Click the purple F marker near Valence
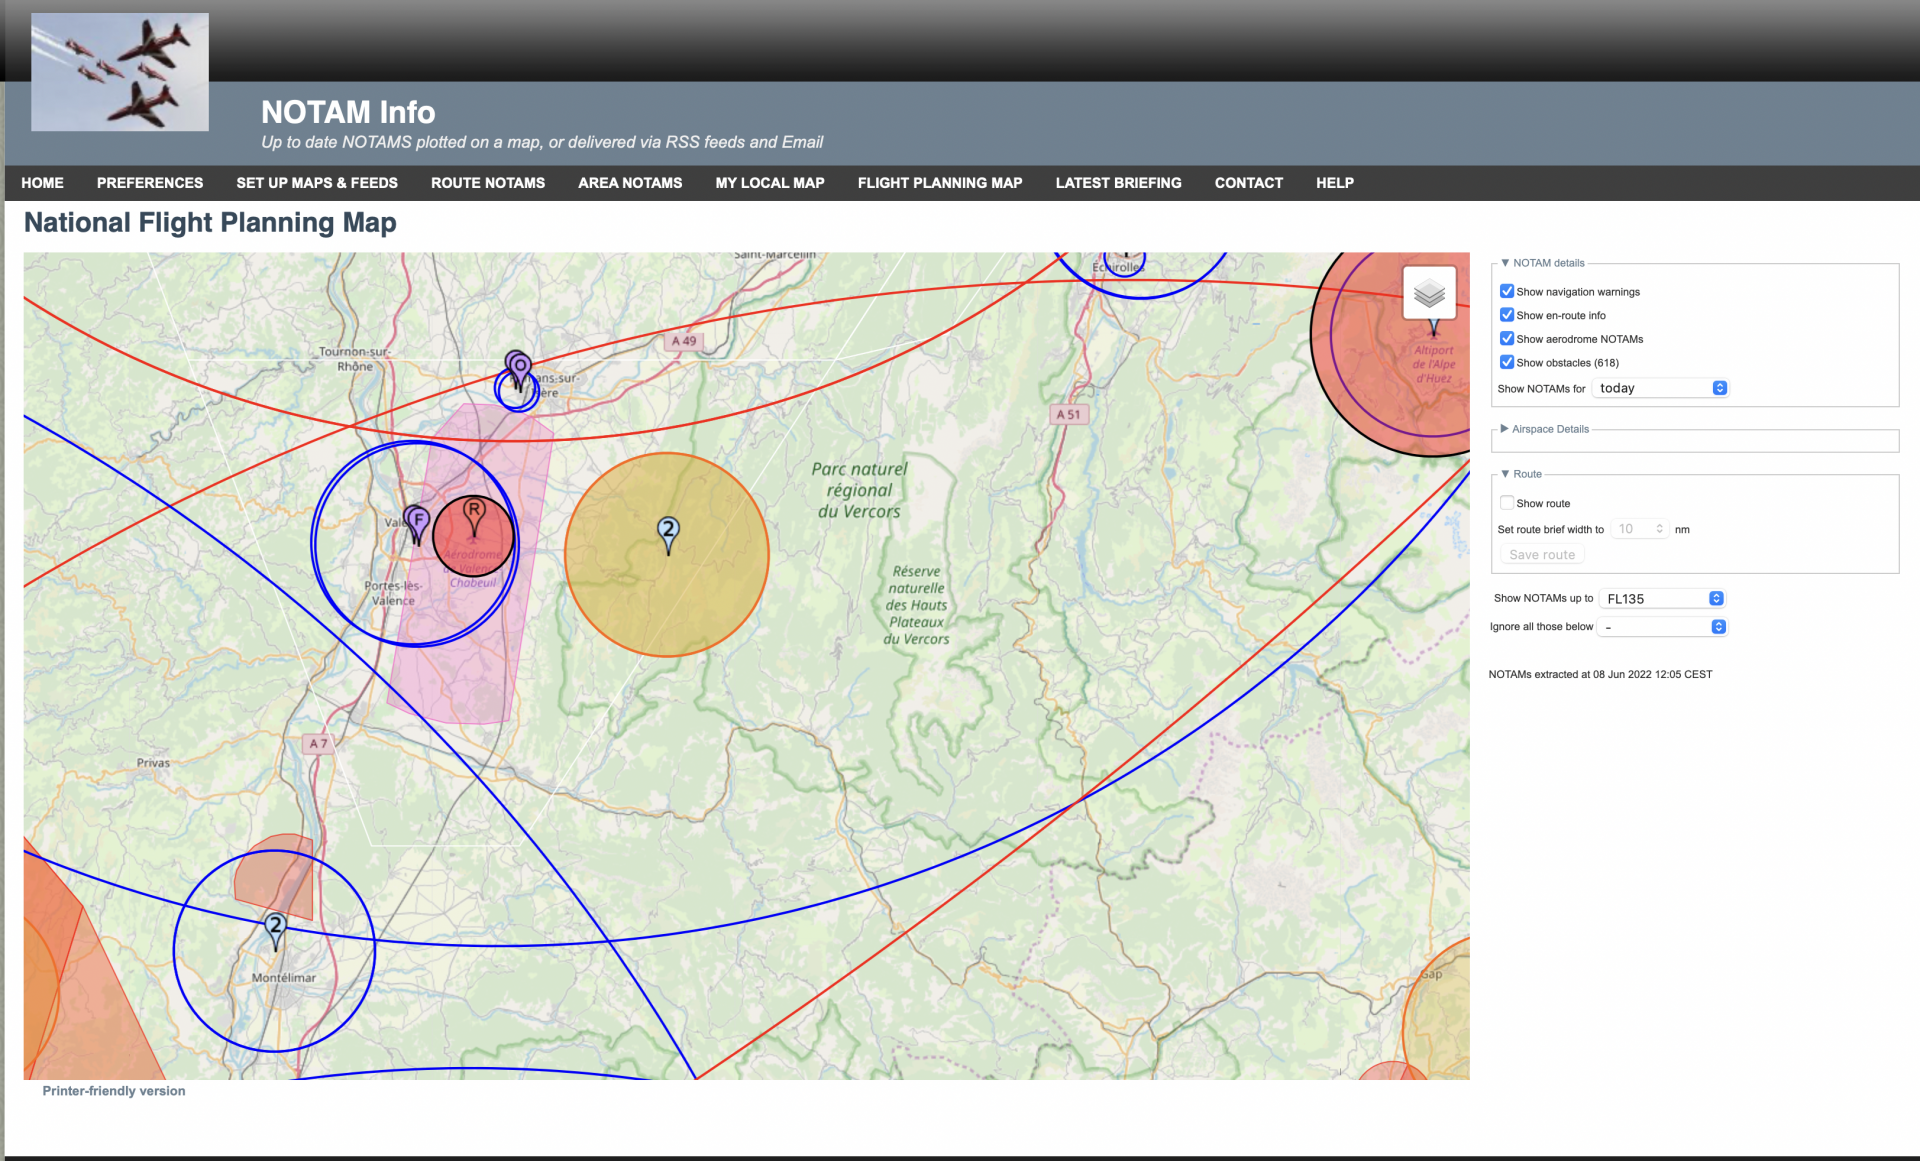 tap(418, 524)
